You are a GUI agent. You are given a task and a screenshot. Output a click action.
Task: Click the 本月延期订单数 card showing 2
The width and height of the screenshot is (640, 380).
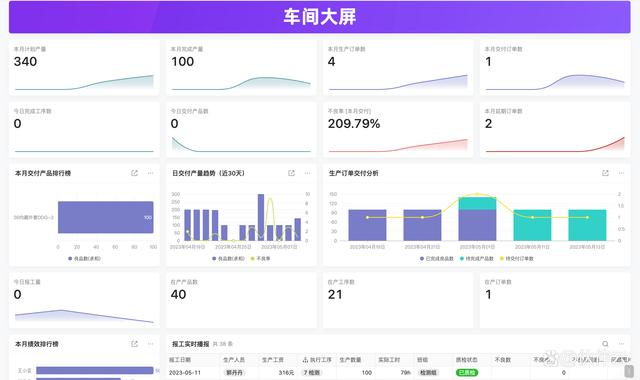pyautogui.click(x=555, y=130)
